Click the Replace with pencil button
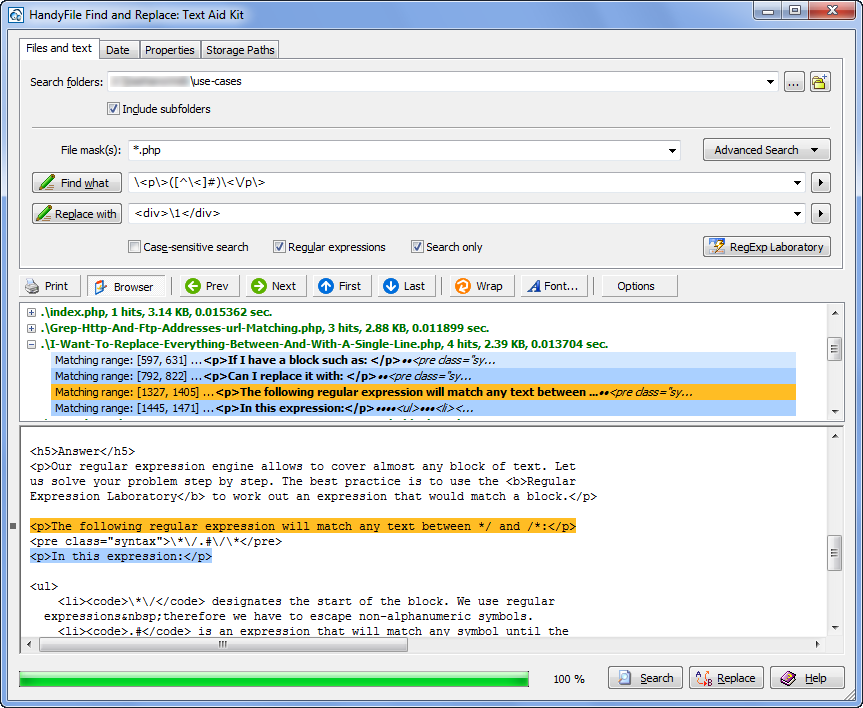The image size is (863, 708). coord(77,214)
